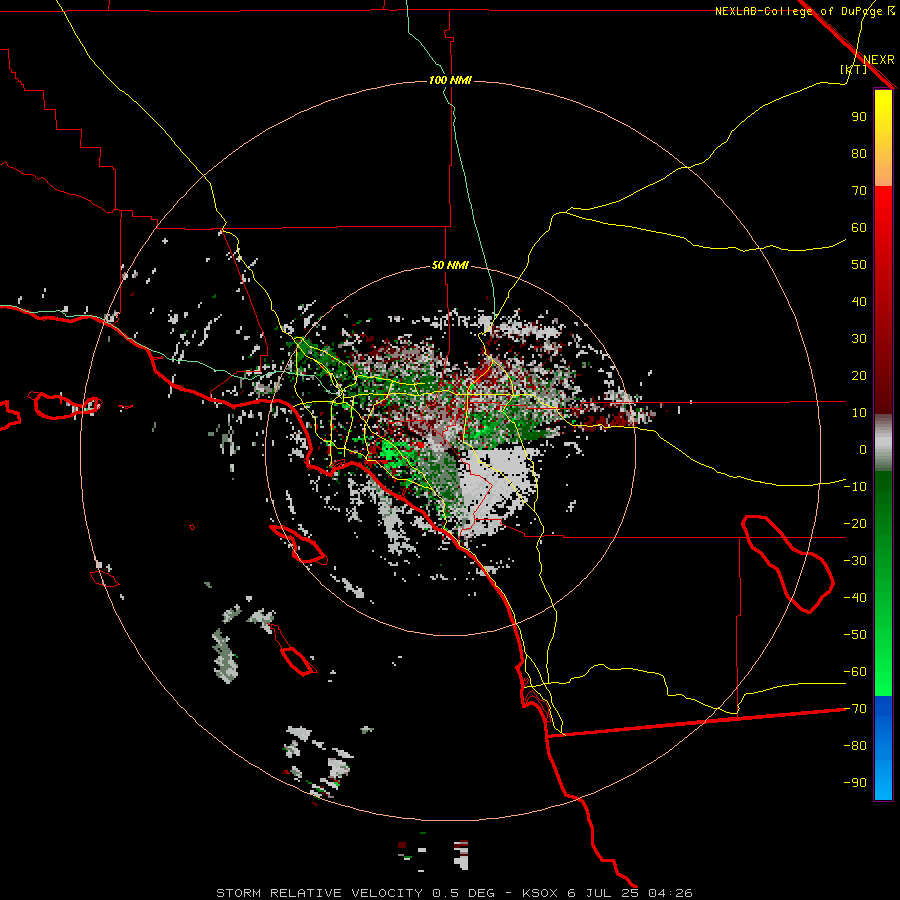Click the 0 value on velocity scale
900x900 pixels.
(x=863, y=450)
